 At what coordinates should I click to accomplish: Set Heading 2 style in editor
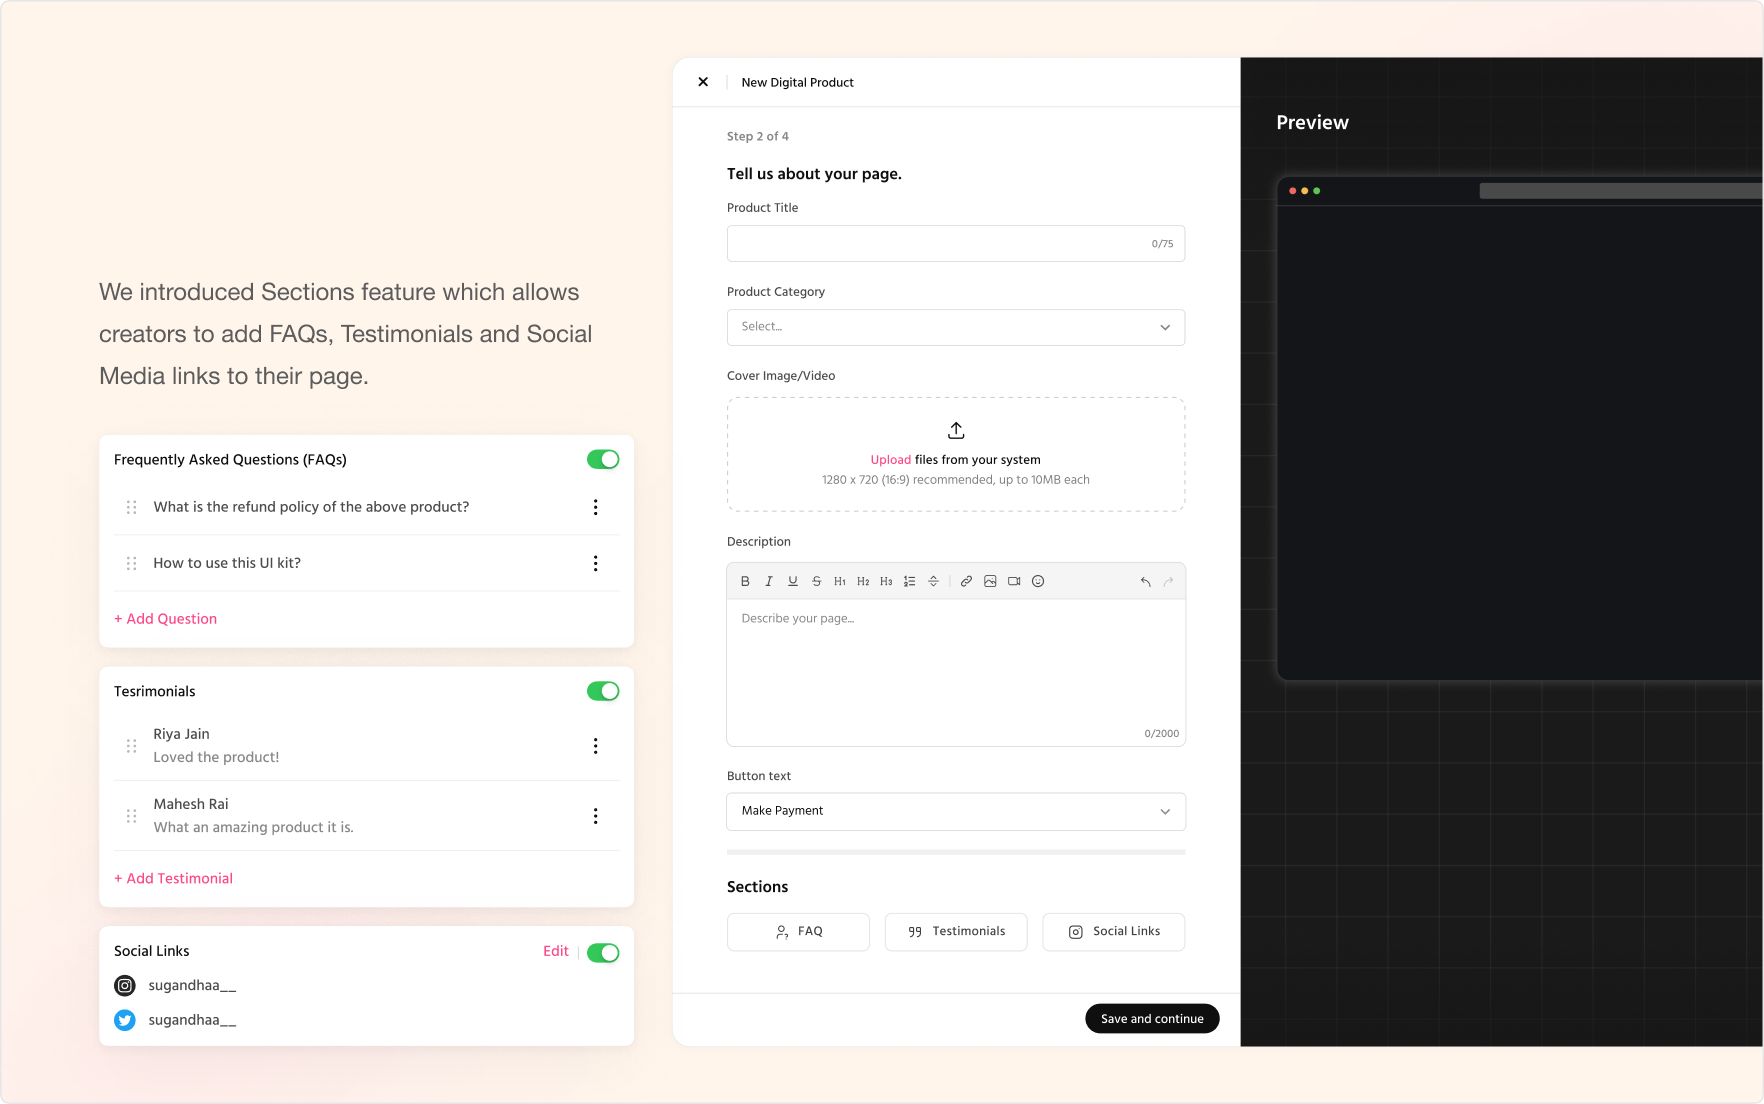tap(863, 581)
